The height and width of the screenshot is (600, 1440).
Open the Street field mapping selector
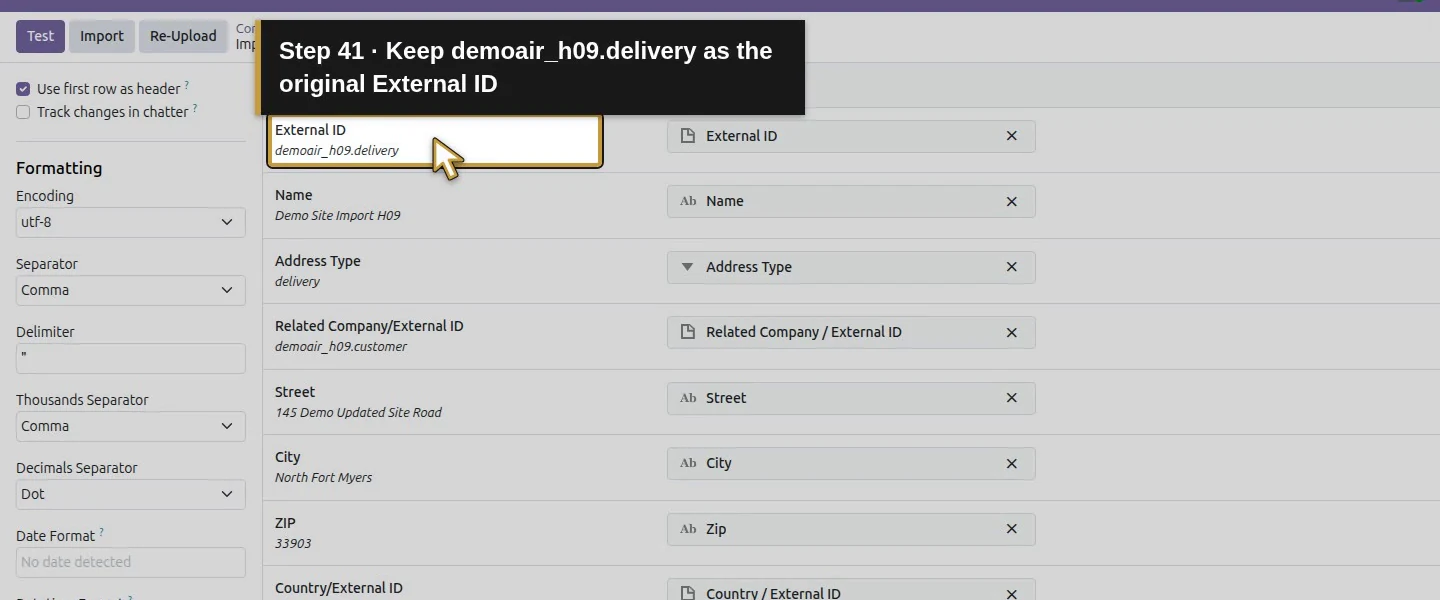[851, 398]
